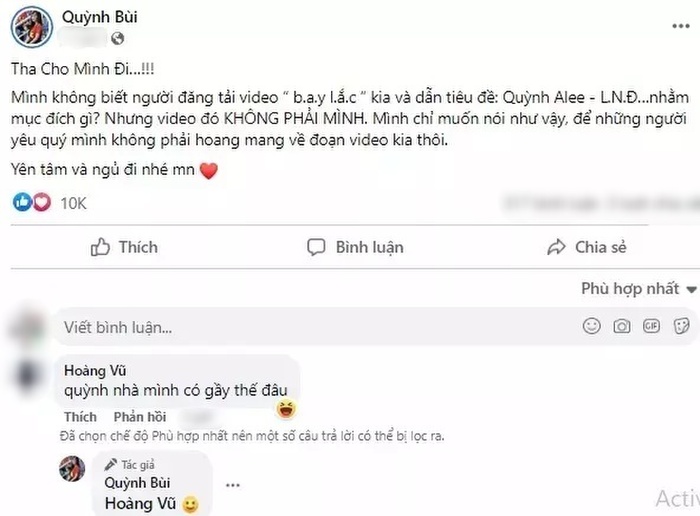The width and height of the screenshot is (700, 516).
Task: Like the post with Thích button
Action: (124, 247)
